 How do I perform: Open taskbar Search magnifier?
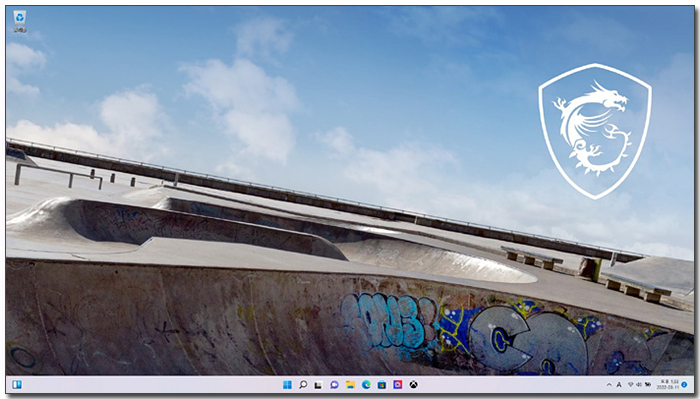pyautogui.click(x=303, y=384)
